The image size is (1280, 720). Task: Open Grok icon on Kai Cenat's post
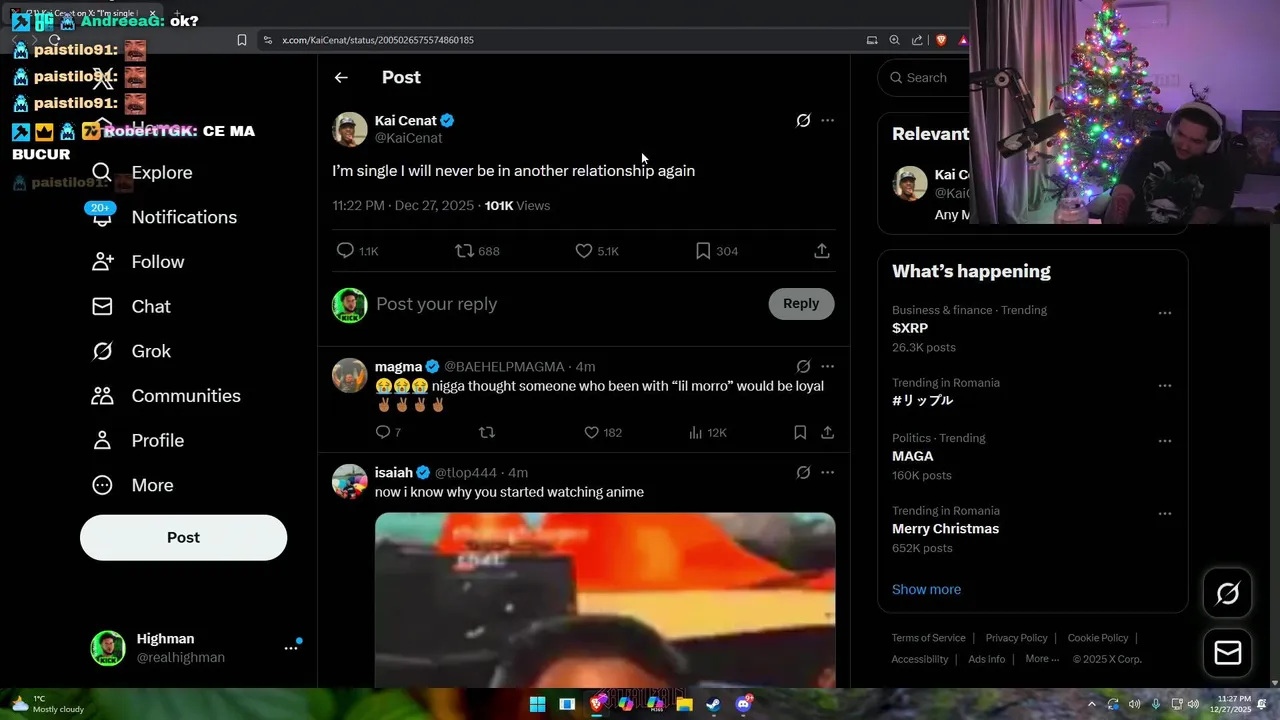[x=803, y=121]
